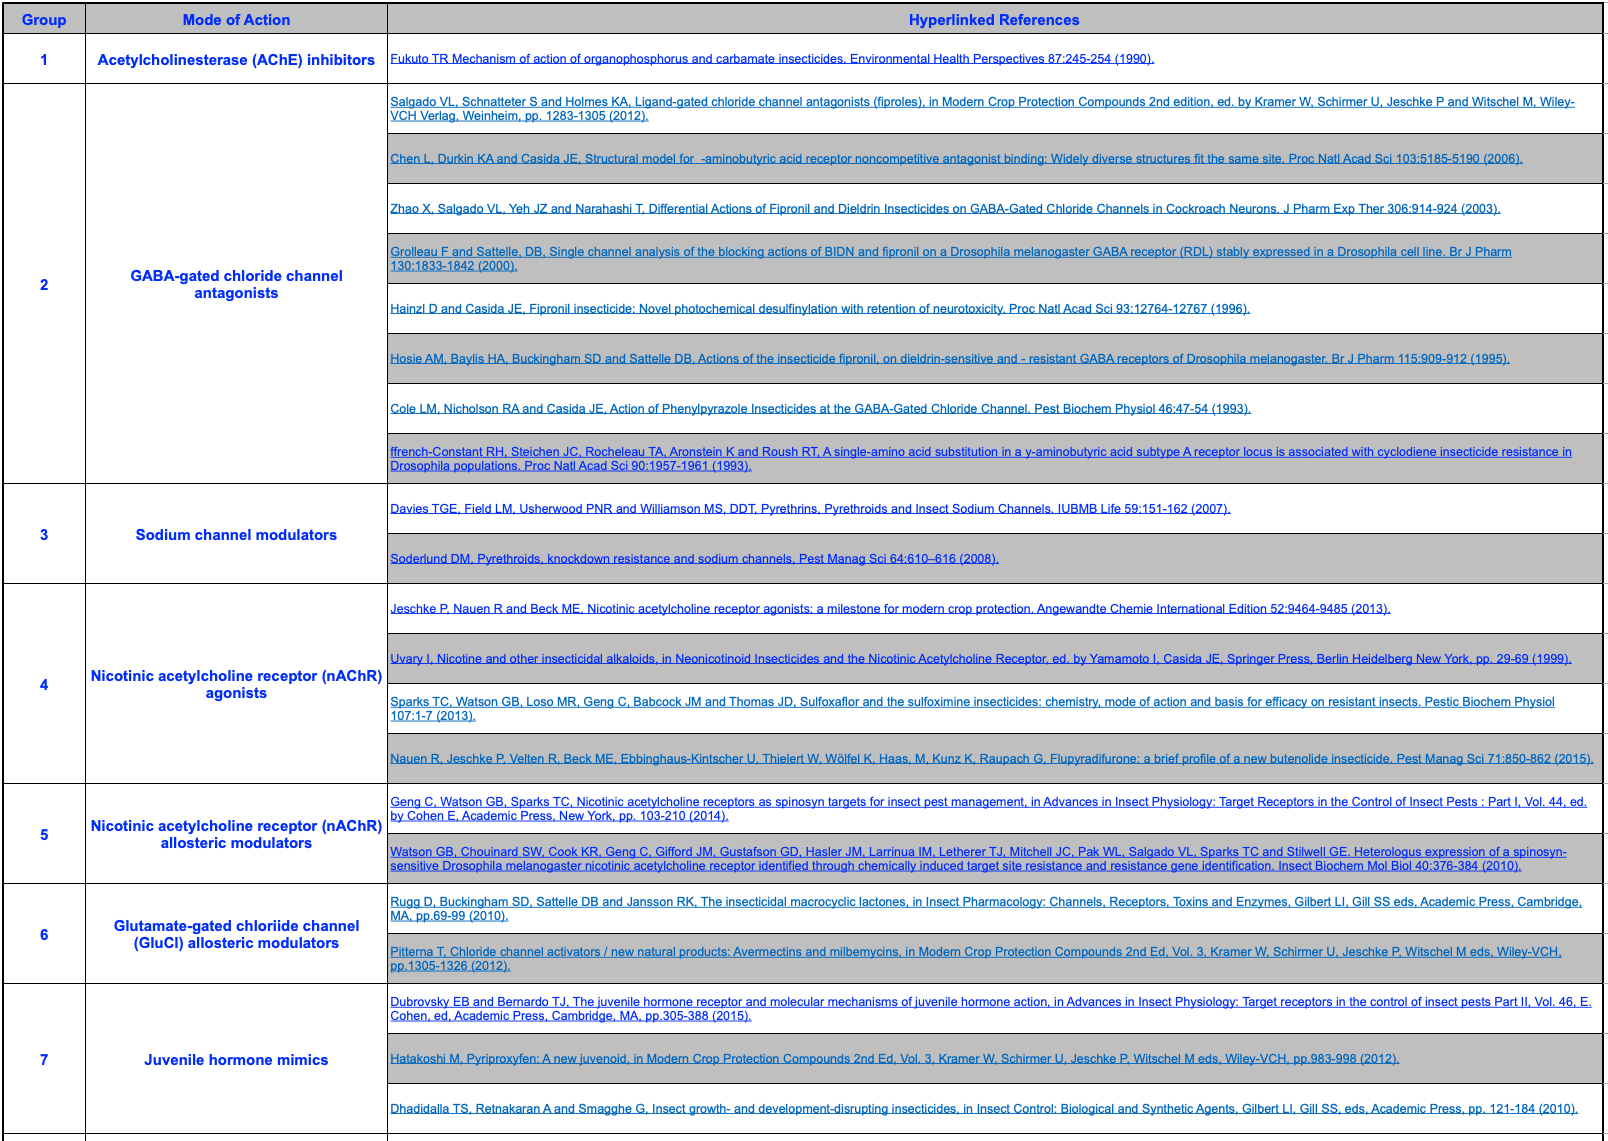
Task: Open Nauen R Flupyradifurone reference link
Action: click(991, 759)
